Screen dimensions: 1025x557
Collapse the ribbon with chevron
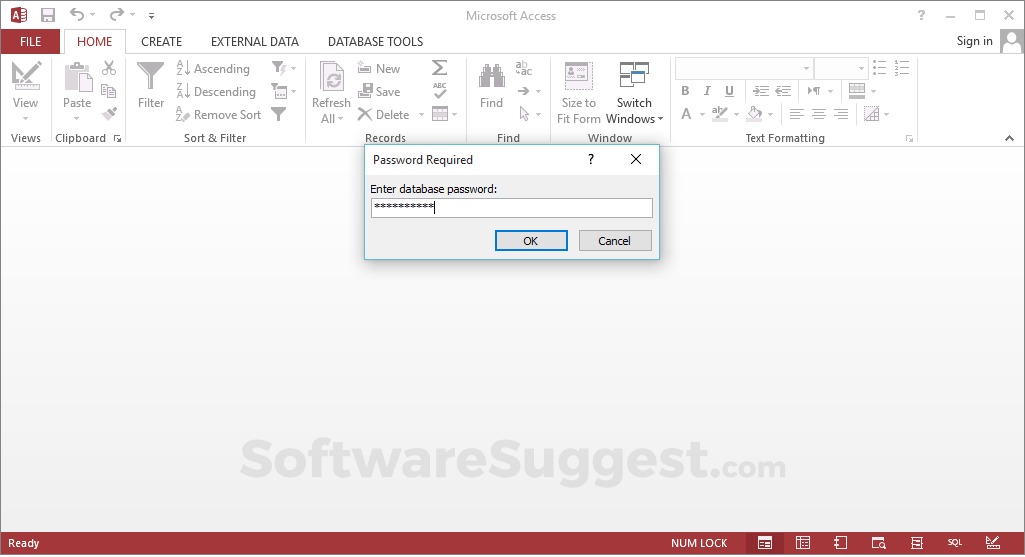pos(1009,138)
